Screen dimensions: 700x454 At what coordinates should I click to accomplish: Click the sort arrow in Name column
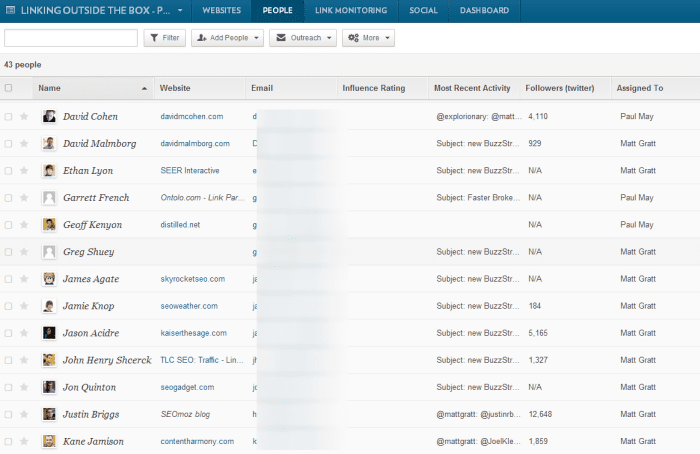[x=144, y=89]
